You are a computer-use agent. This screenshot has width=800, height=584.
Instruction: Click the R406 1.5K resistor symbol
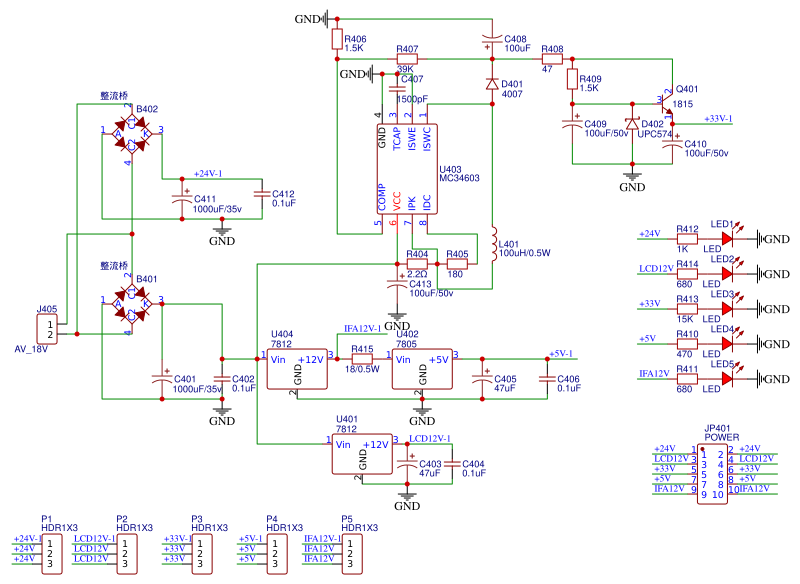click(x=337, y=39)
